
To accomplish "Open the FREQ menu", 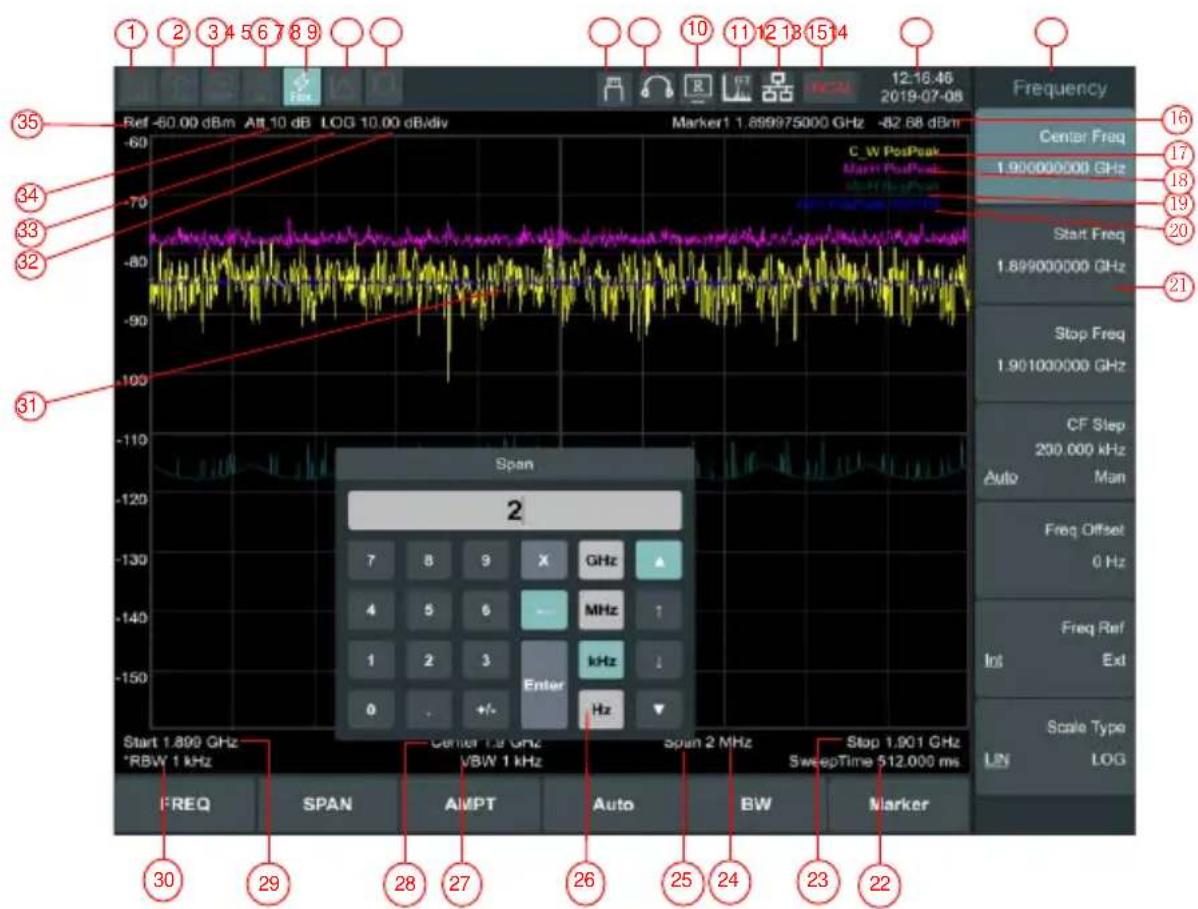I will pos(185,804).
